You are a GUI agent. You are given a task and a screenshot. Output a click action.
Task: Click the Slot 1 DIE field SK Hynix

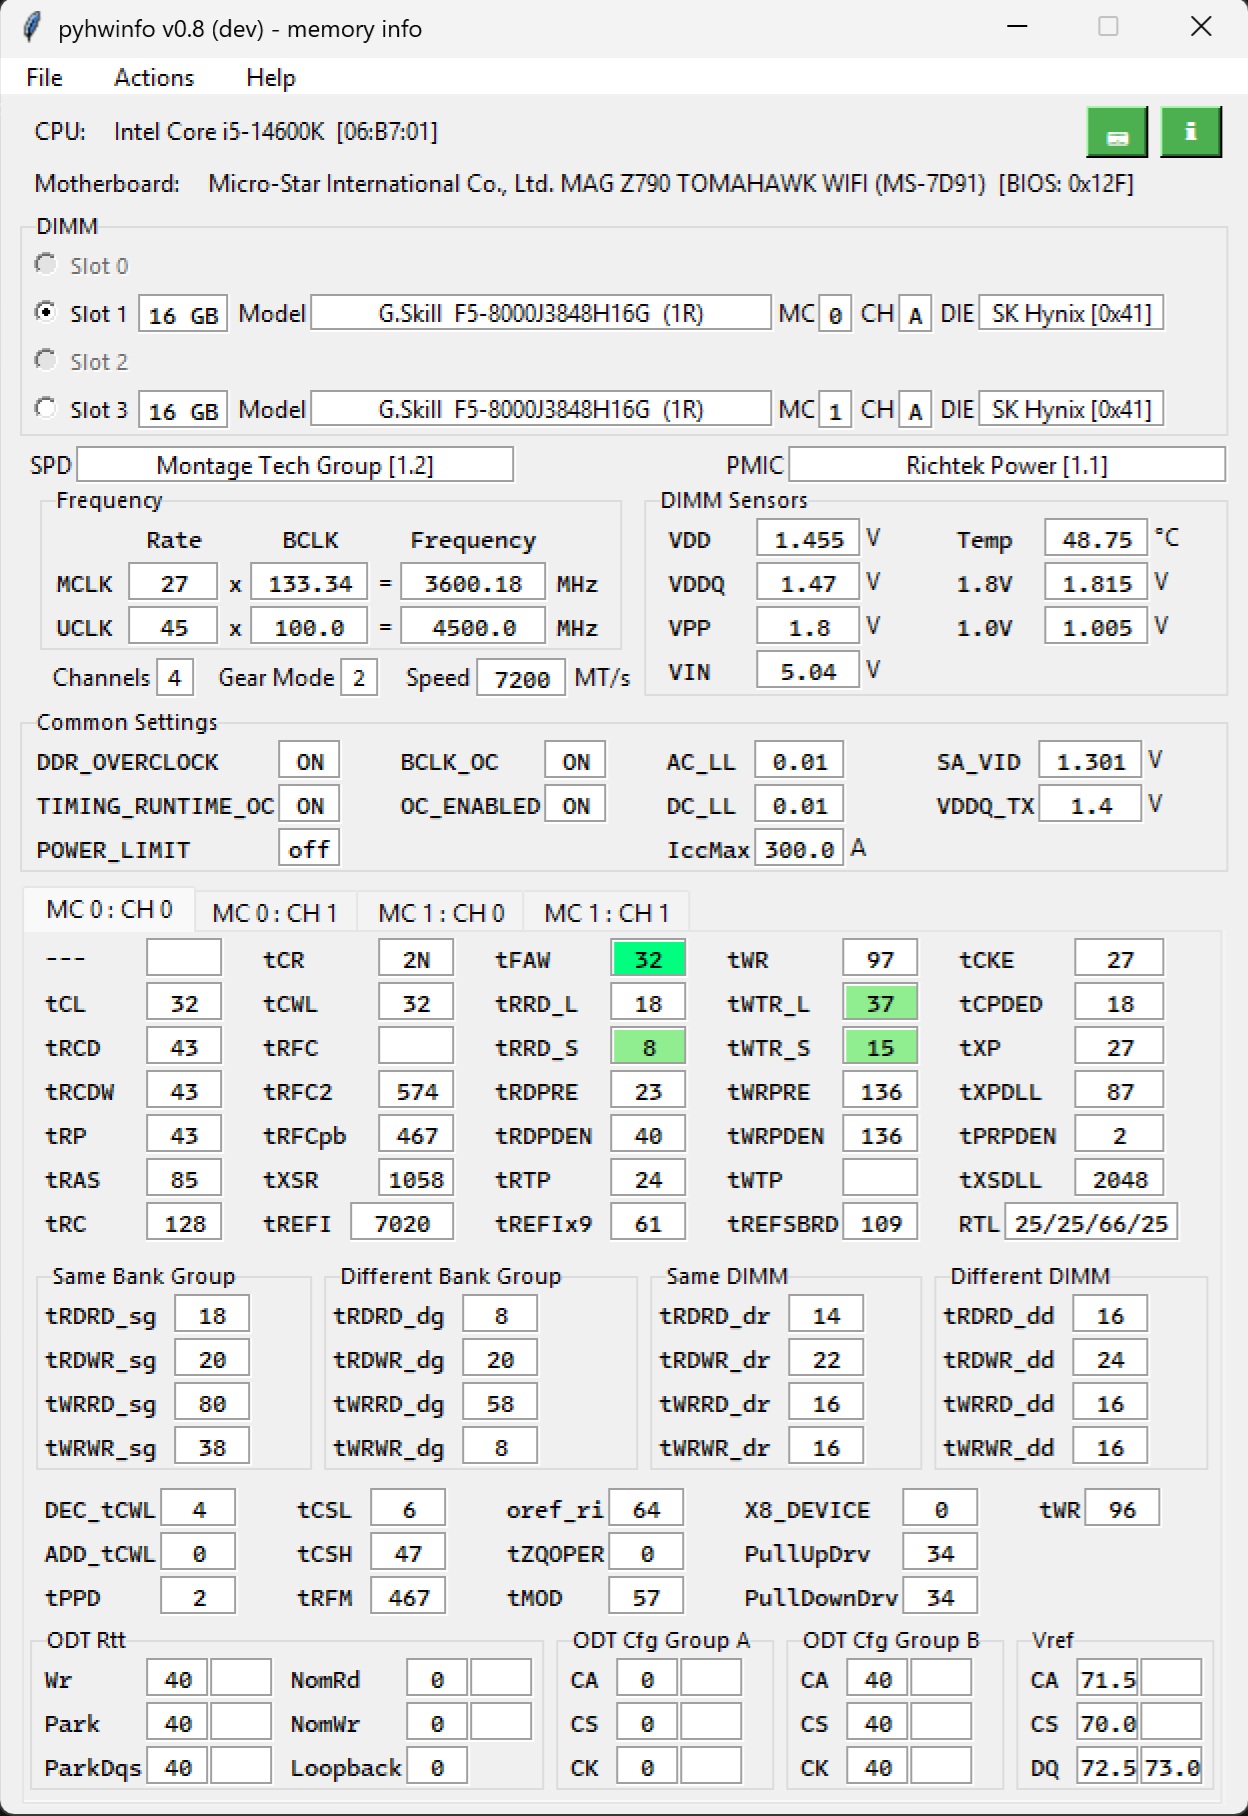pos(1071,314)
